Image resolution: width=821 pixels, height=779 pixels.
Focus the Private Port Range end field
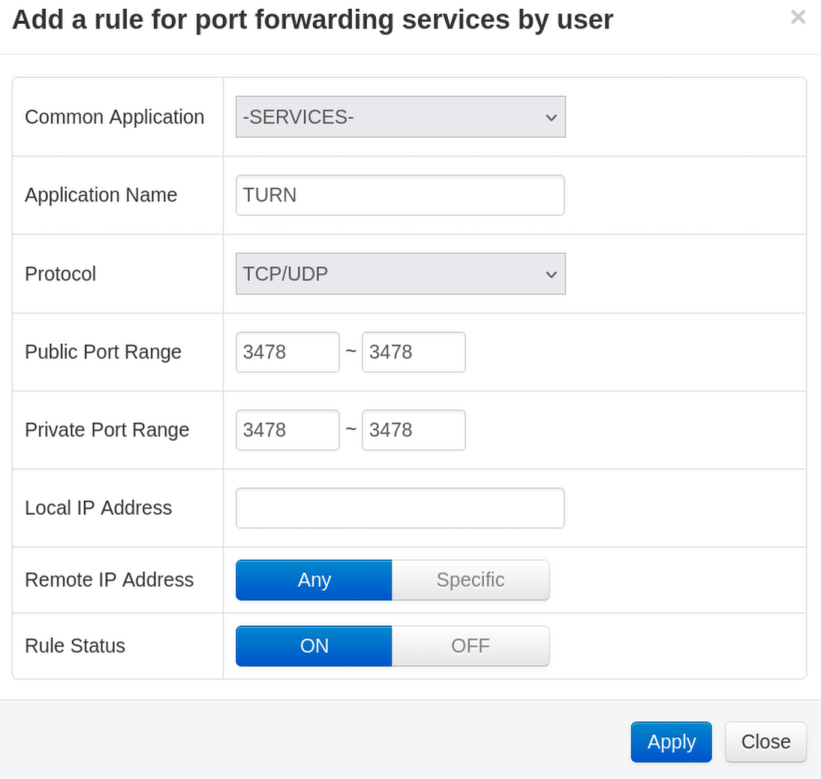pyautogui.click(x=413, y=430)
